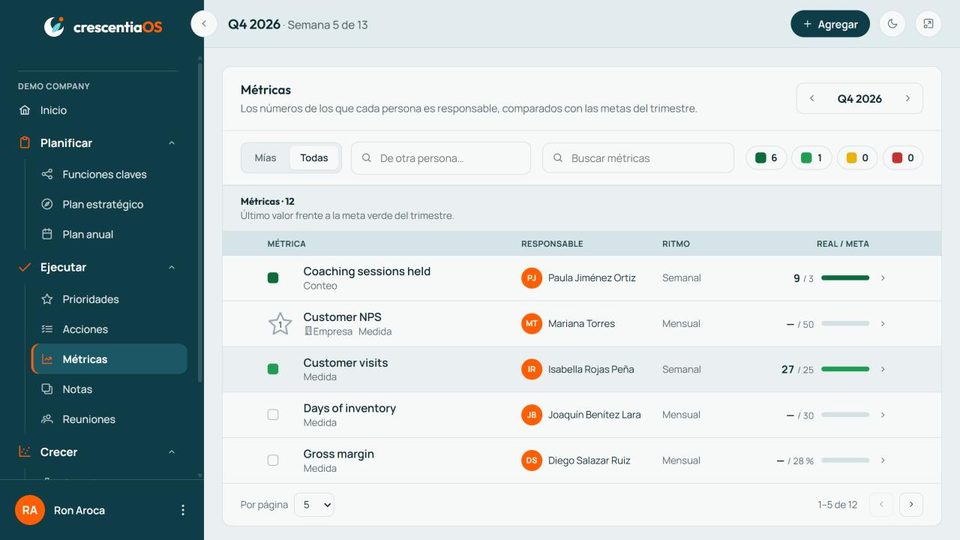Filter by the red status showing 0
The width and height of the screenshot is (960, 540).
(x=903, y=158)
